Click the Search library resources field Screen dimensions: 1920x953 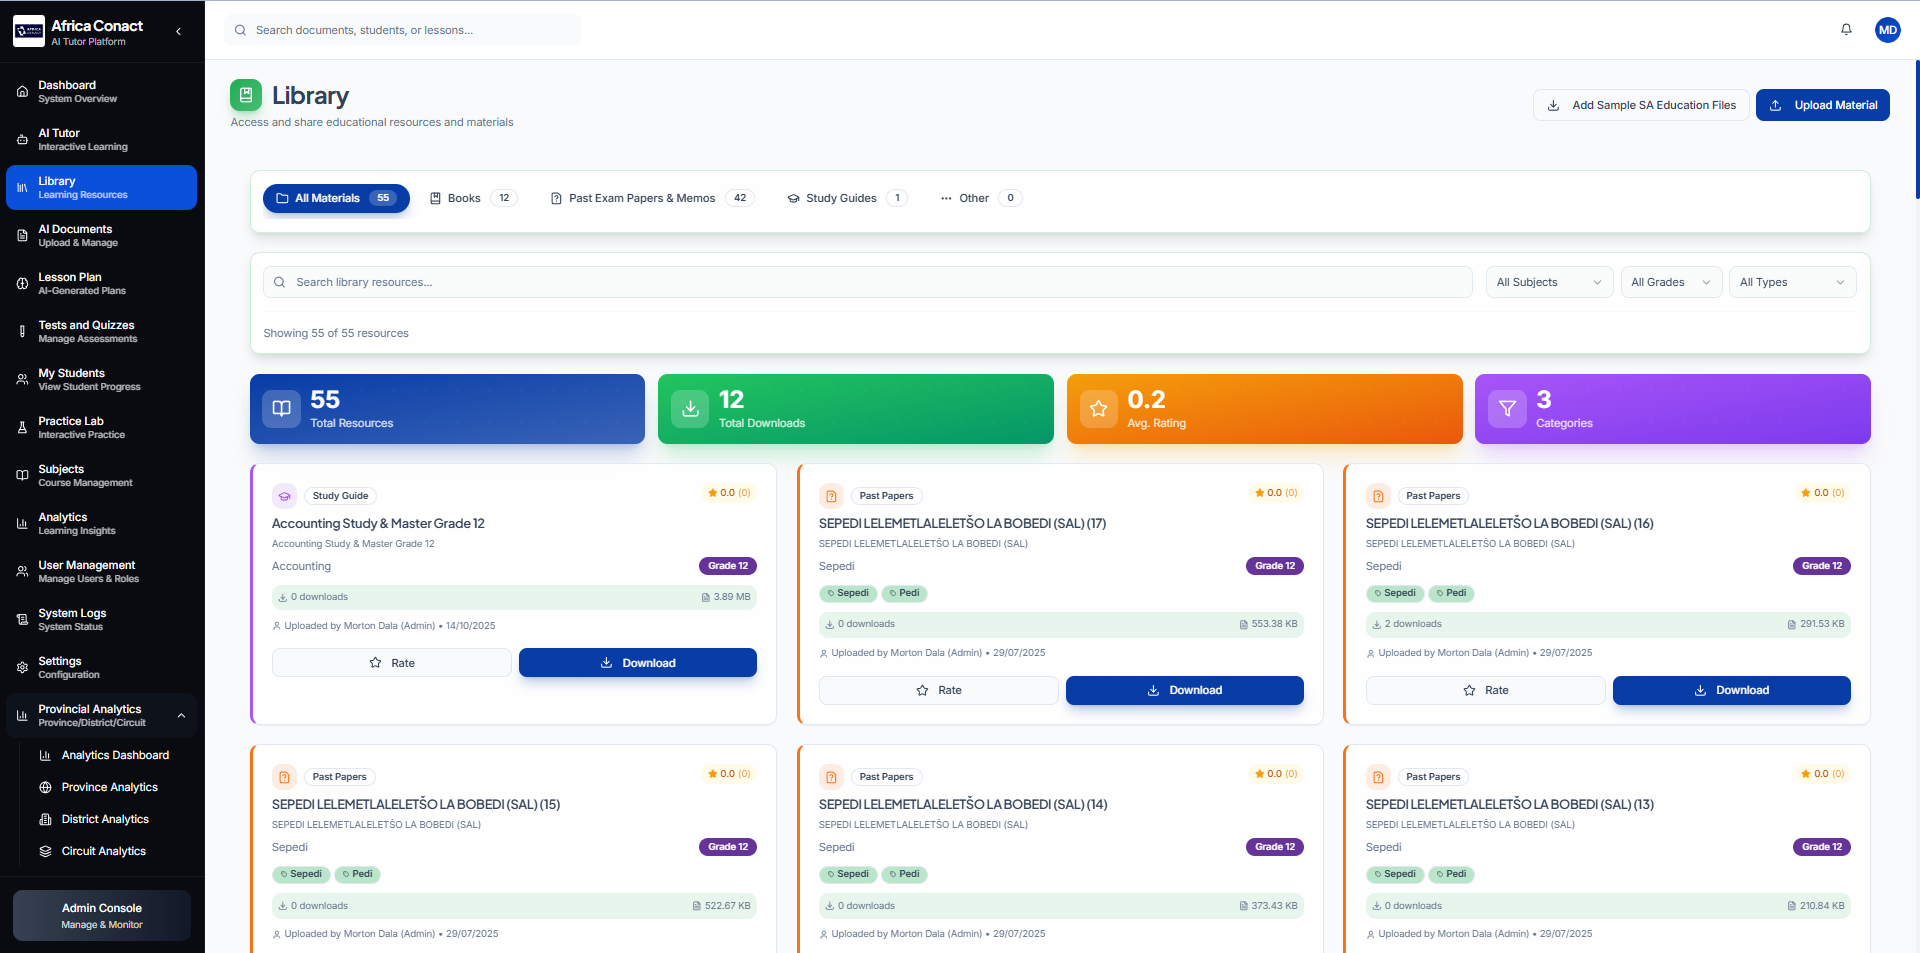[x=867, y=282]
